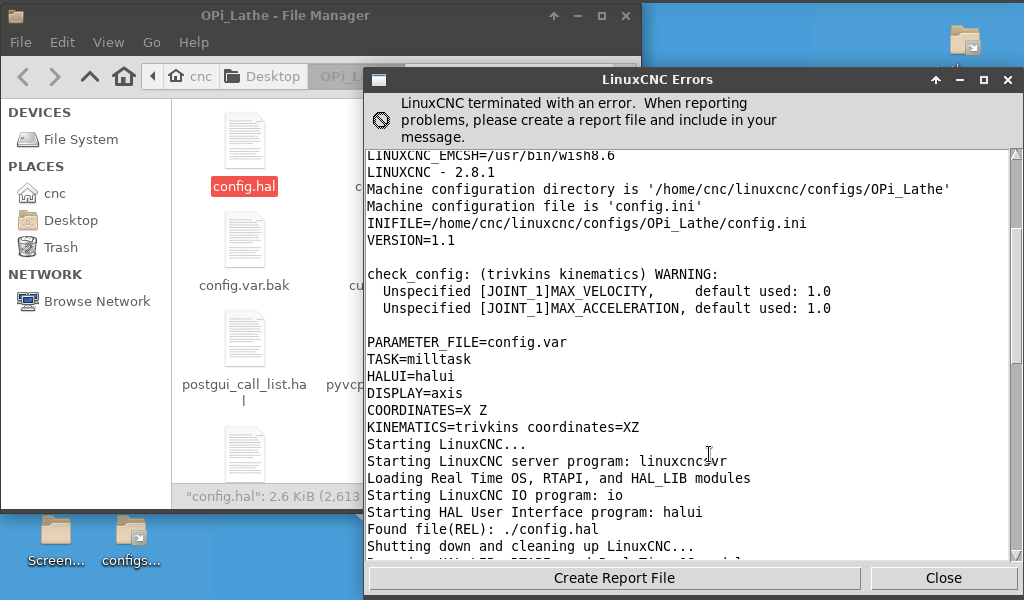This screenshot has width=1024, height=600.
Task: Click 'COORDINATES=X Z' log line
Action: [427, 410]
